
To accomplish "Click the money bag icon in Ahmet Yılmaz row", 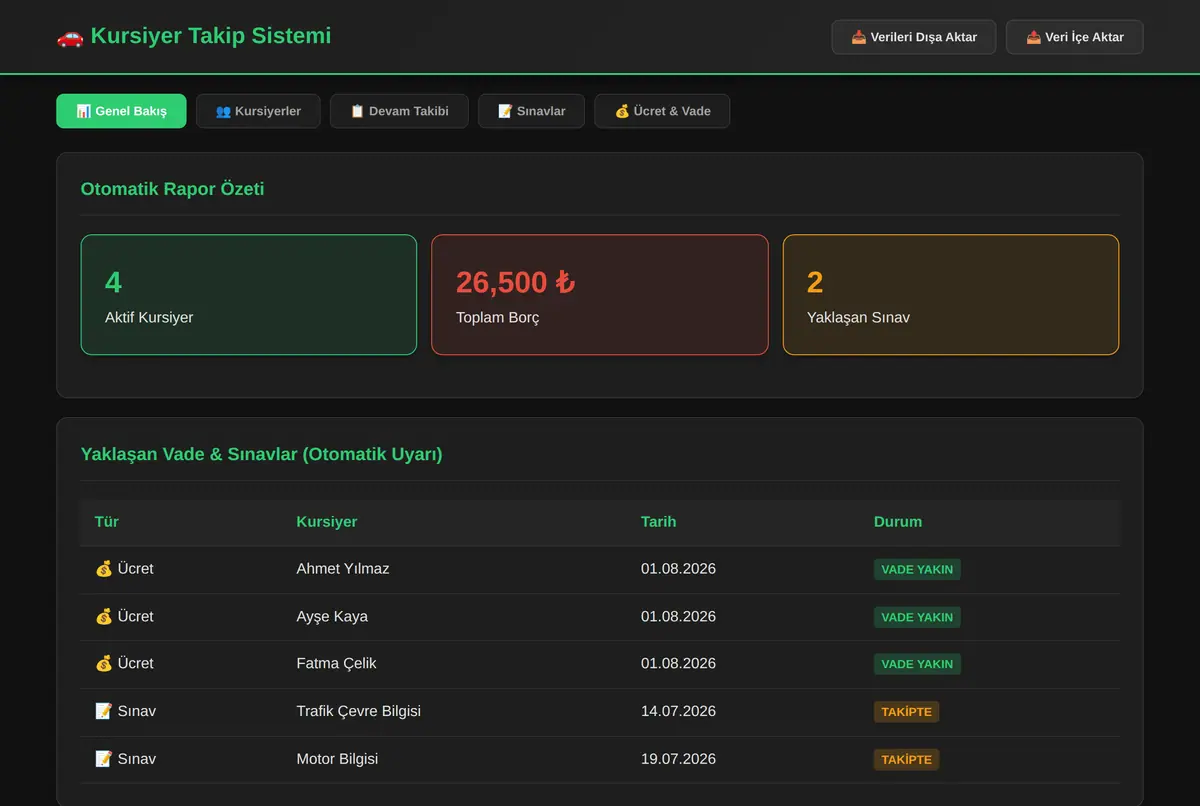I will click(104, 569).
